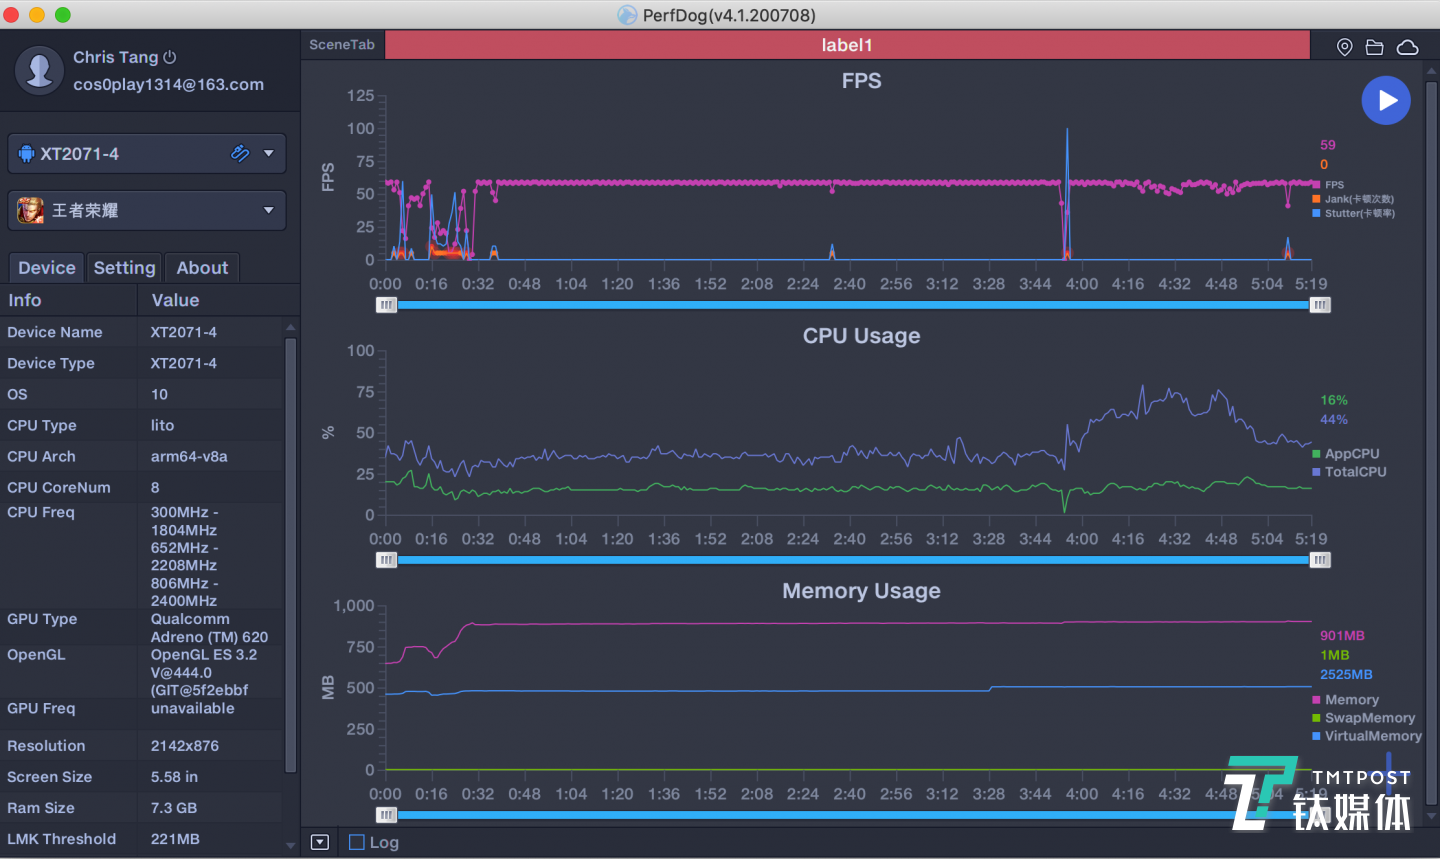Switch to the Setting tab
The height and width of the screenshot is (859, 1440).
coord(124,267)
